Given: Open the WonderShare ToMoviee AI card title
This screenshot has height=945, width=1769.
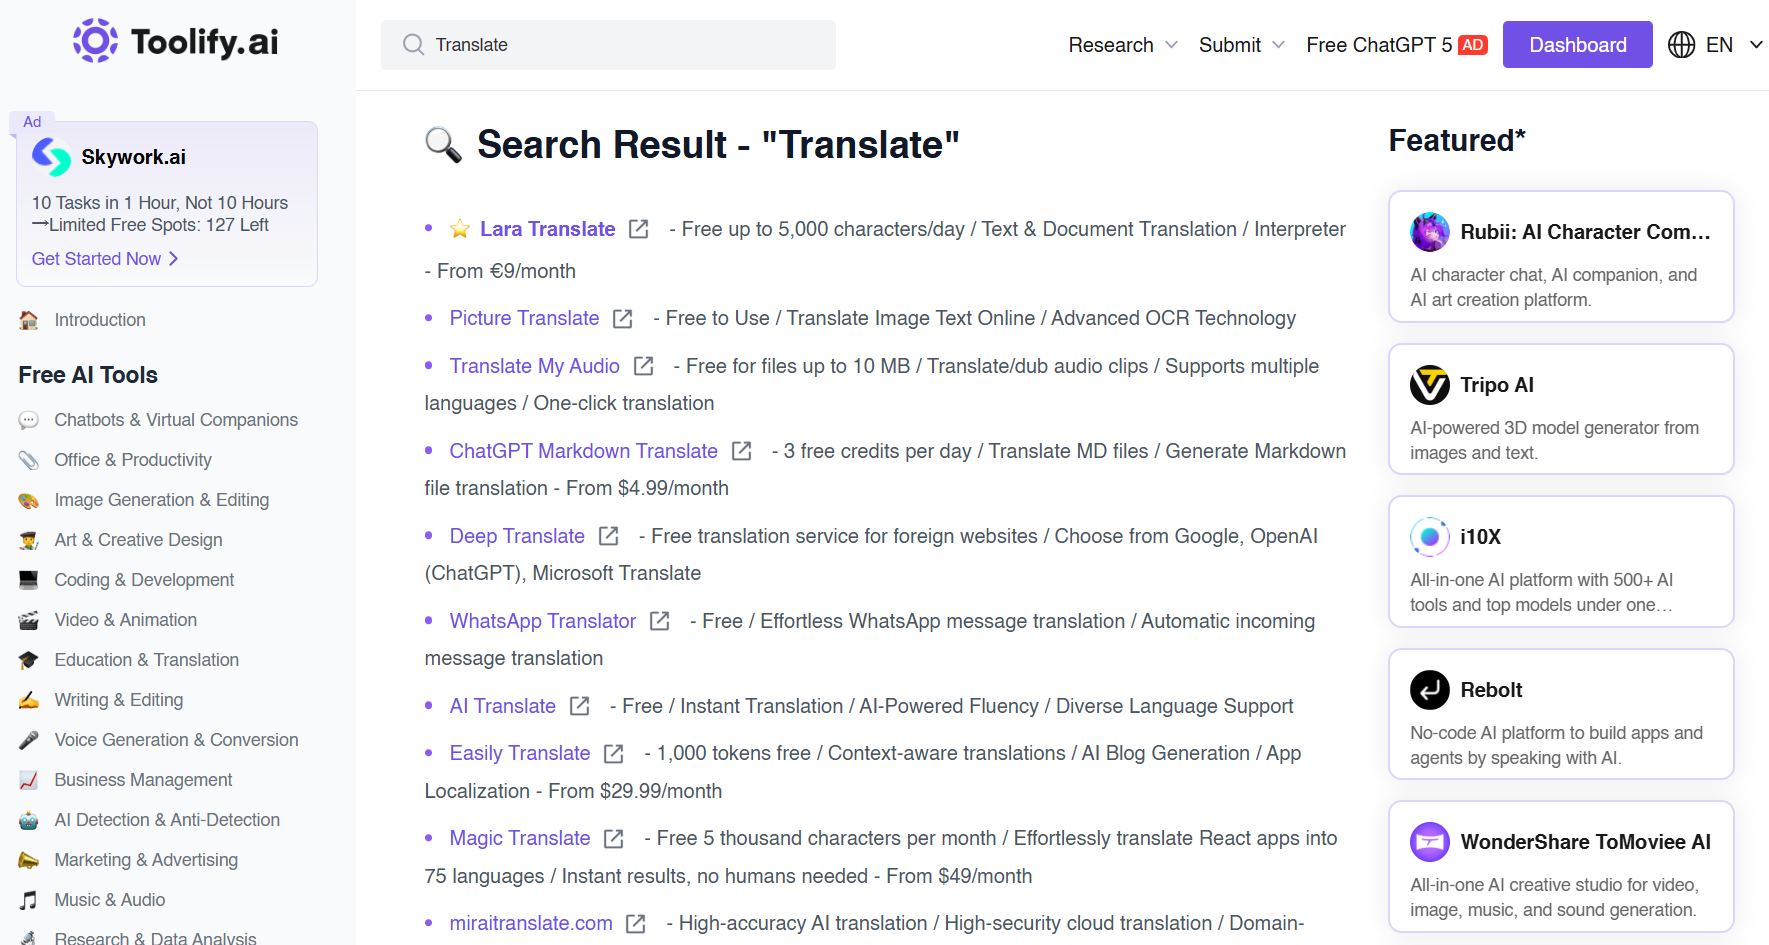Looking at the screenshot, I should point(1585,842).
